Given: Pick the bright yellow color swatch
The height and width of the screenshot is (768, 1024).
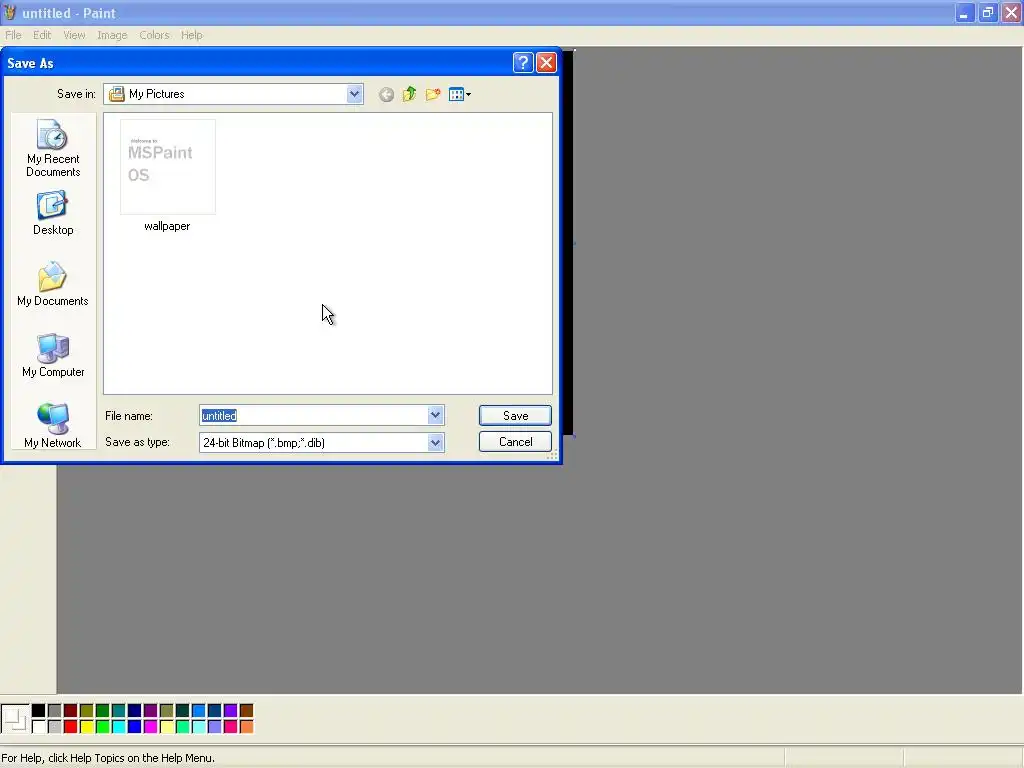Looking at the screenshot, I should [x=86, y=726].
